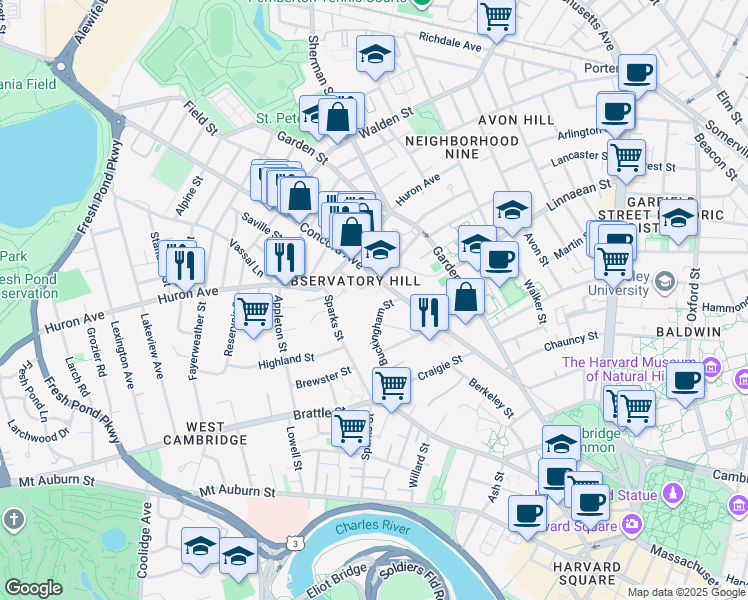Click the school marker near Linnaean St
Viewport: 748px width, 600px height.
pyautogui.click(x=512, y=211)
